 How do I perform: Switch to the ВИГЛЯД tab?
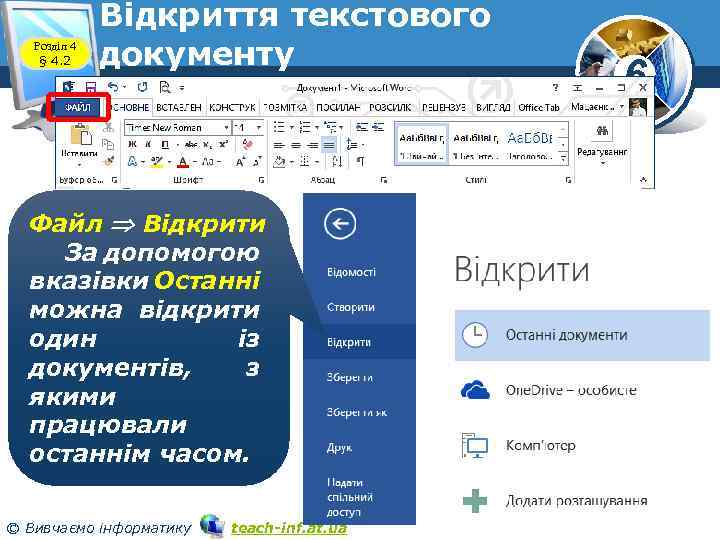tap(493, 108)
